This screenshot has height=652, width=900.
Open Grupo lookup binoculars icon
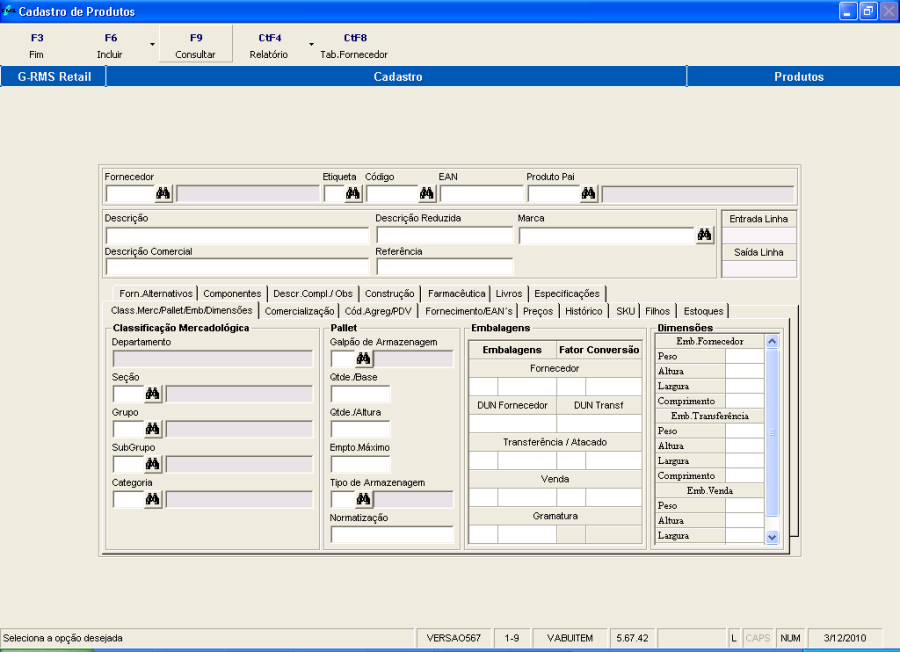coord(153,429)
